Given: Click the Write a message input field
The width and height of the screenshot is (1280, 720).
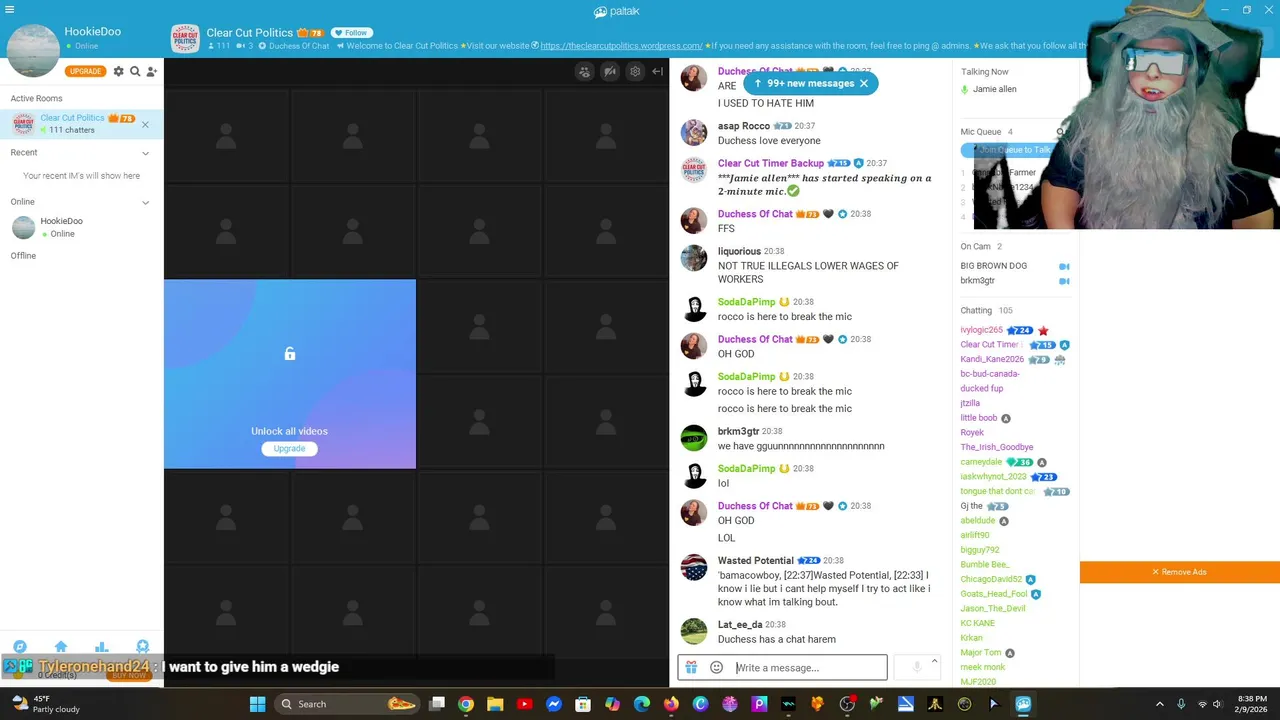Looking at the screenshot, I should [808, 668].
